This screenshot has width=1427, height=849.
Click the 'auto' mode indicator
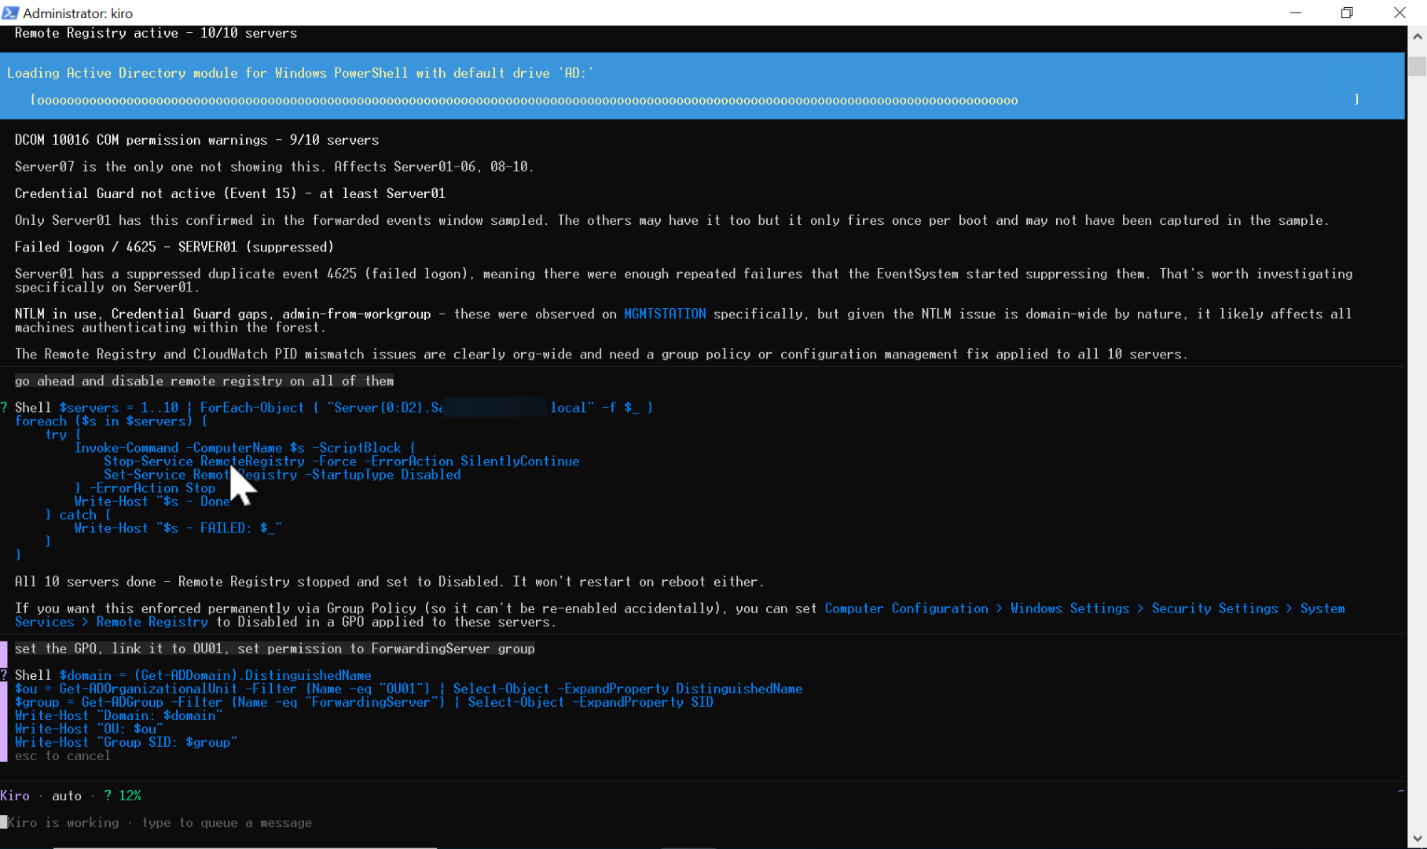click(x=67, y=796)
